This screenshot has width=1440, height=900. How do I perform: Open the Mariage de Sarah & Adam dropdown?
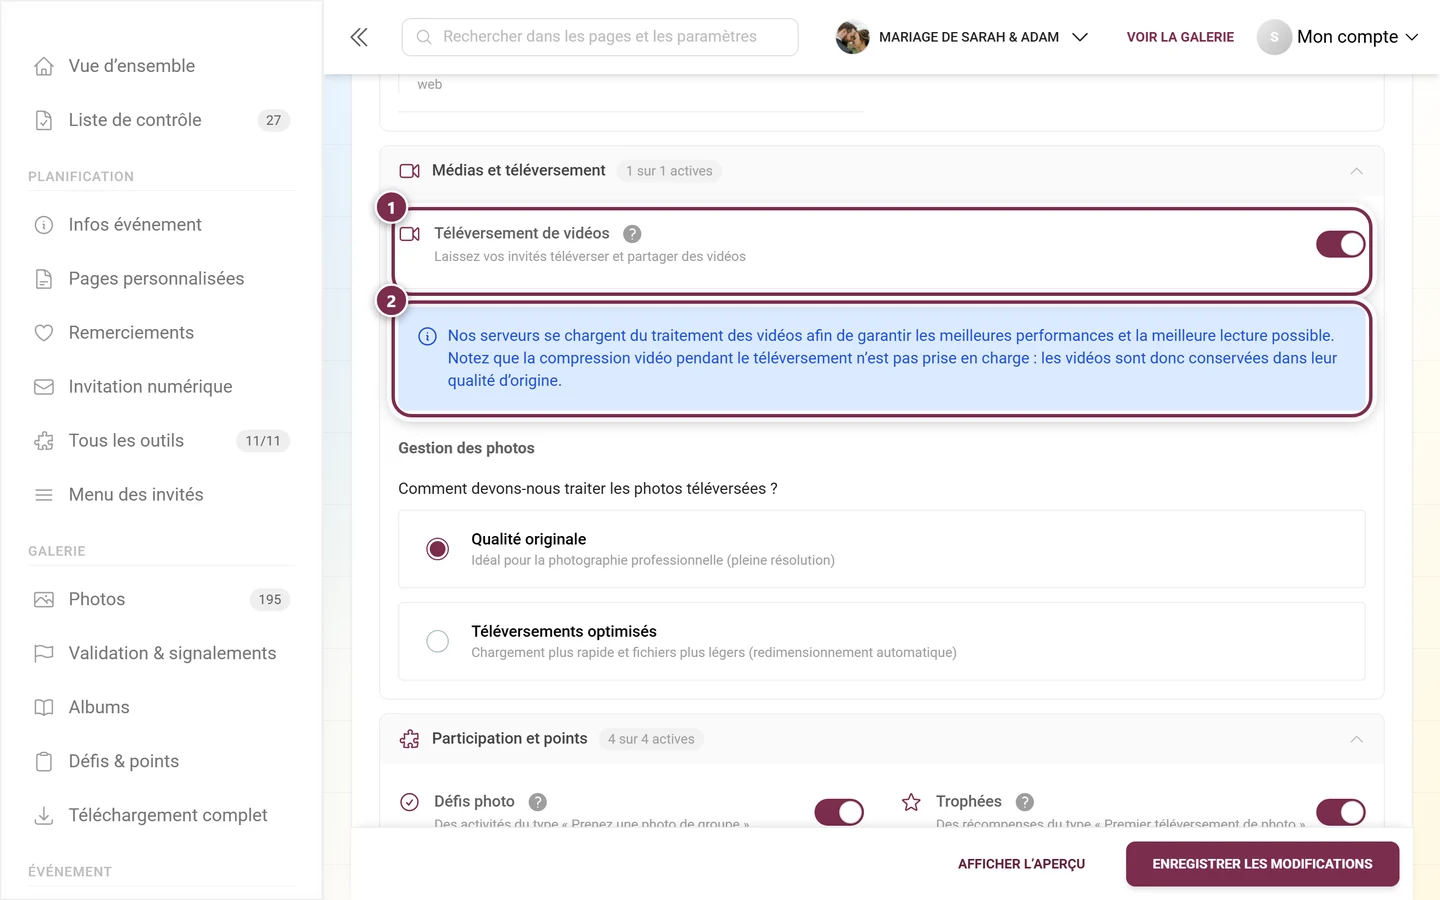pos(962,37)
